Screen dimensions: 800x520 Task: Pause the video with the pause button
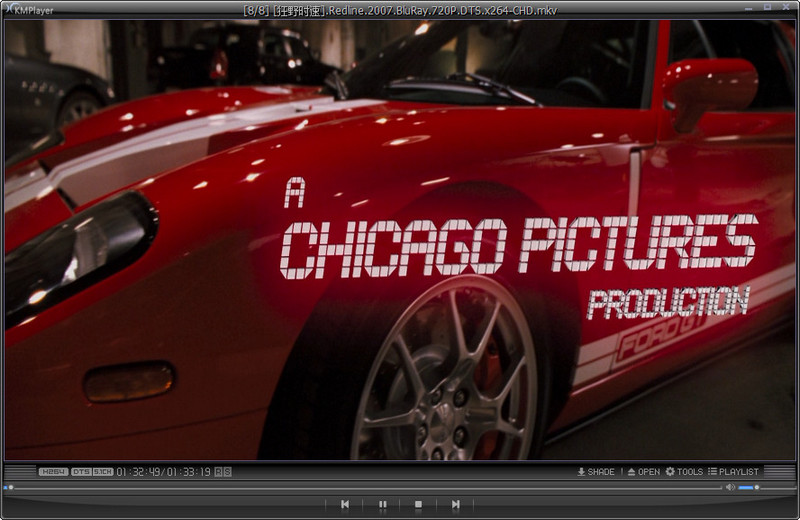382,505
